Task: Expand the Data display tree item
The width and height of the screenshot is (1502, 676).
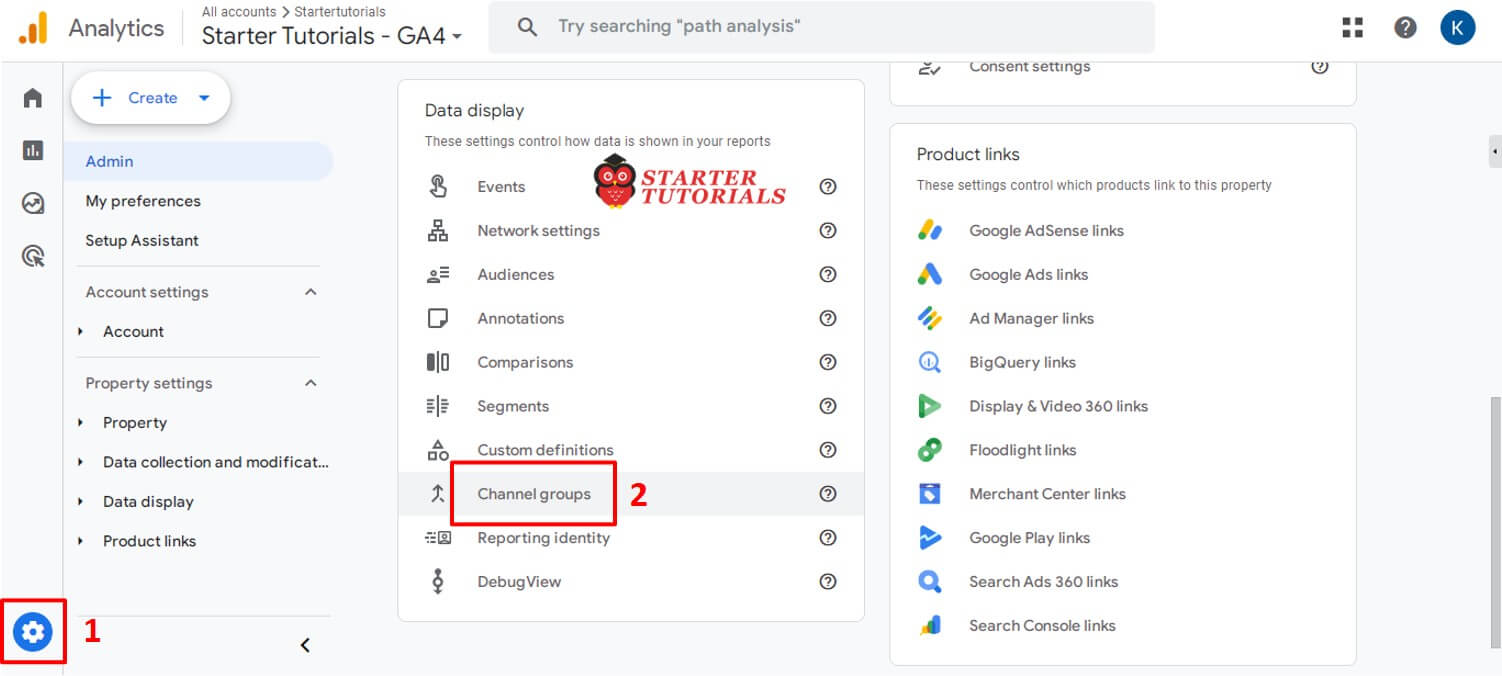Action: [x=148, y=502]
